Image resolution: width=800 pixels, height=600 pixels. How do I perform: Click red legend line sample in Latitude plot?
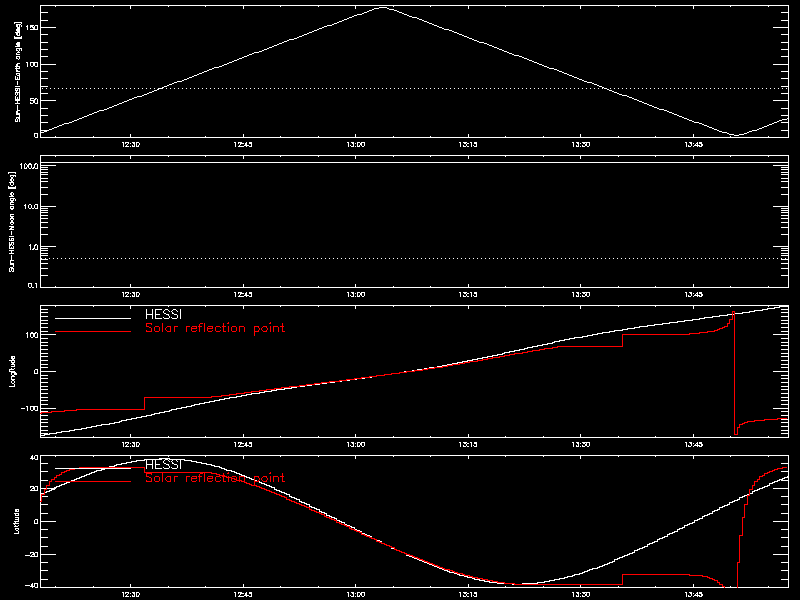(93, 482)
